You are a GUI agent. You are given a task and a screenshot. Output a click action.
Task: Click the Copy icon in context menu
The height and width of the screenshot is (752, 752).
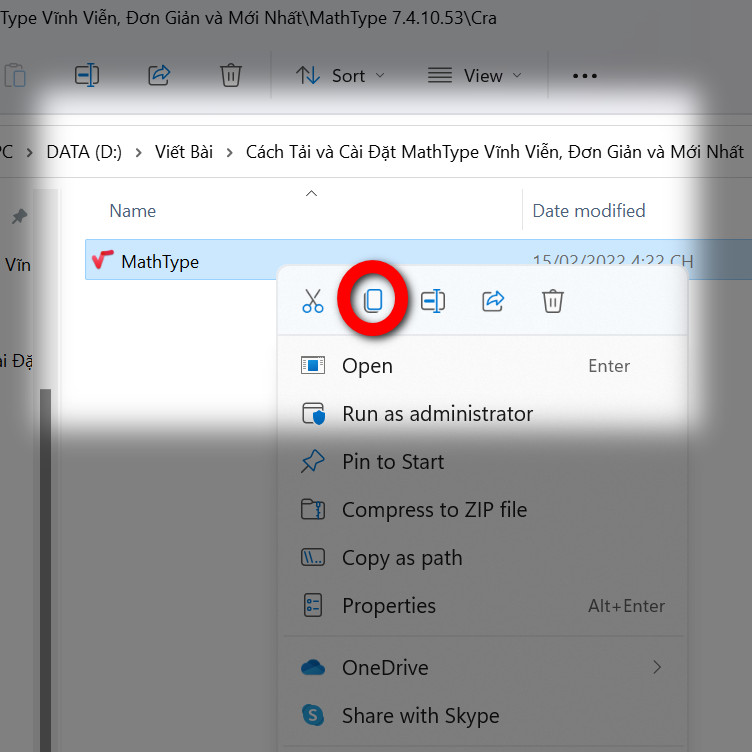click(373, 300)
